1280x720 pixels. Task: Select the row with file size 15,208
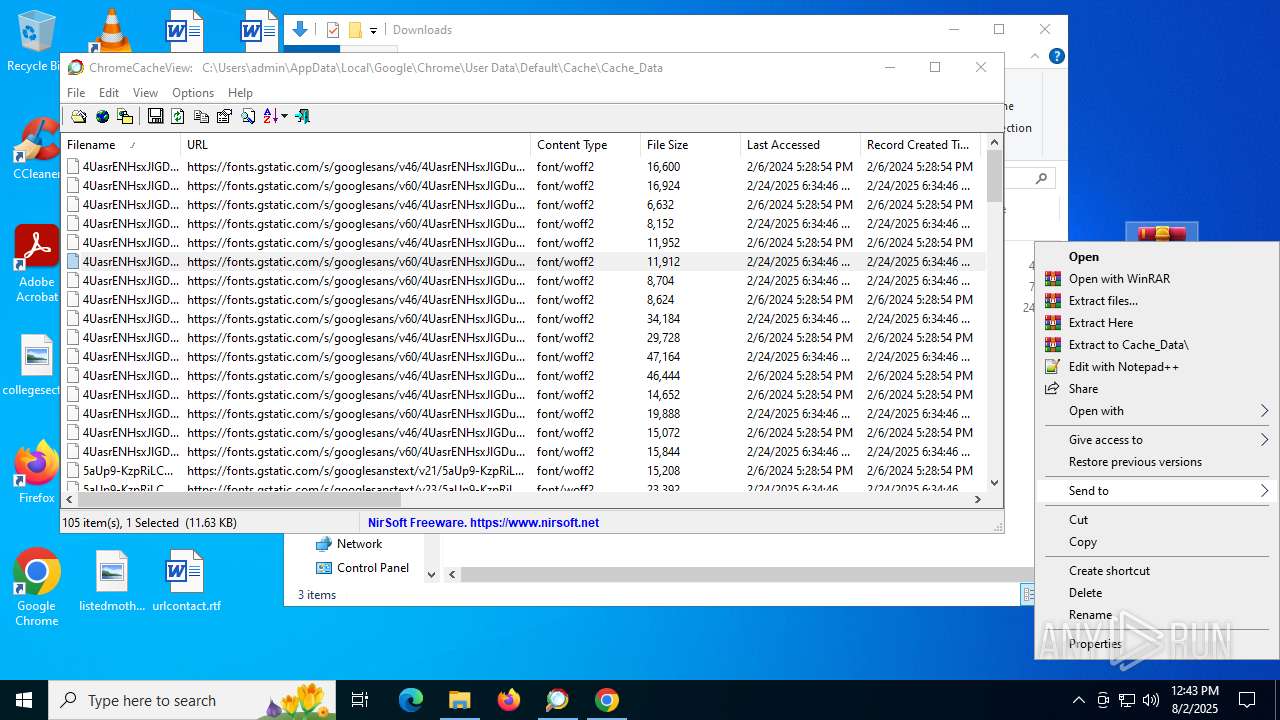point(523,471)
